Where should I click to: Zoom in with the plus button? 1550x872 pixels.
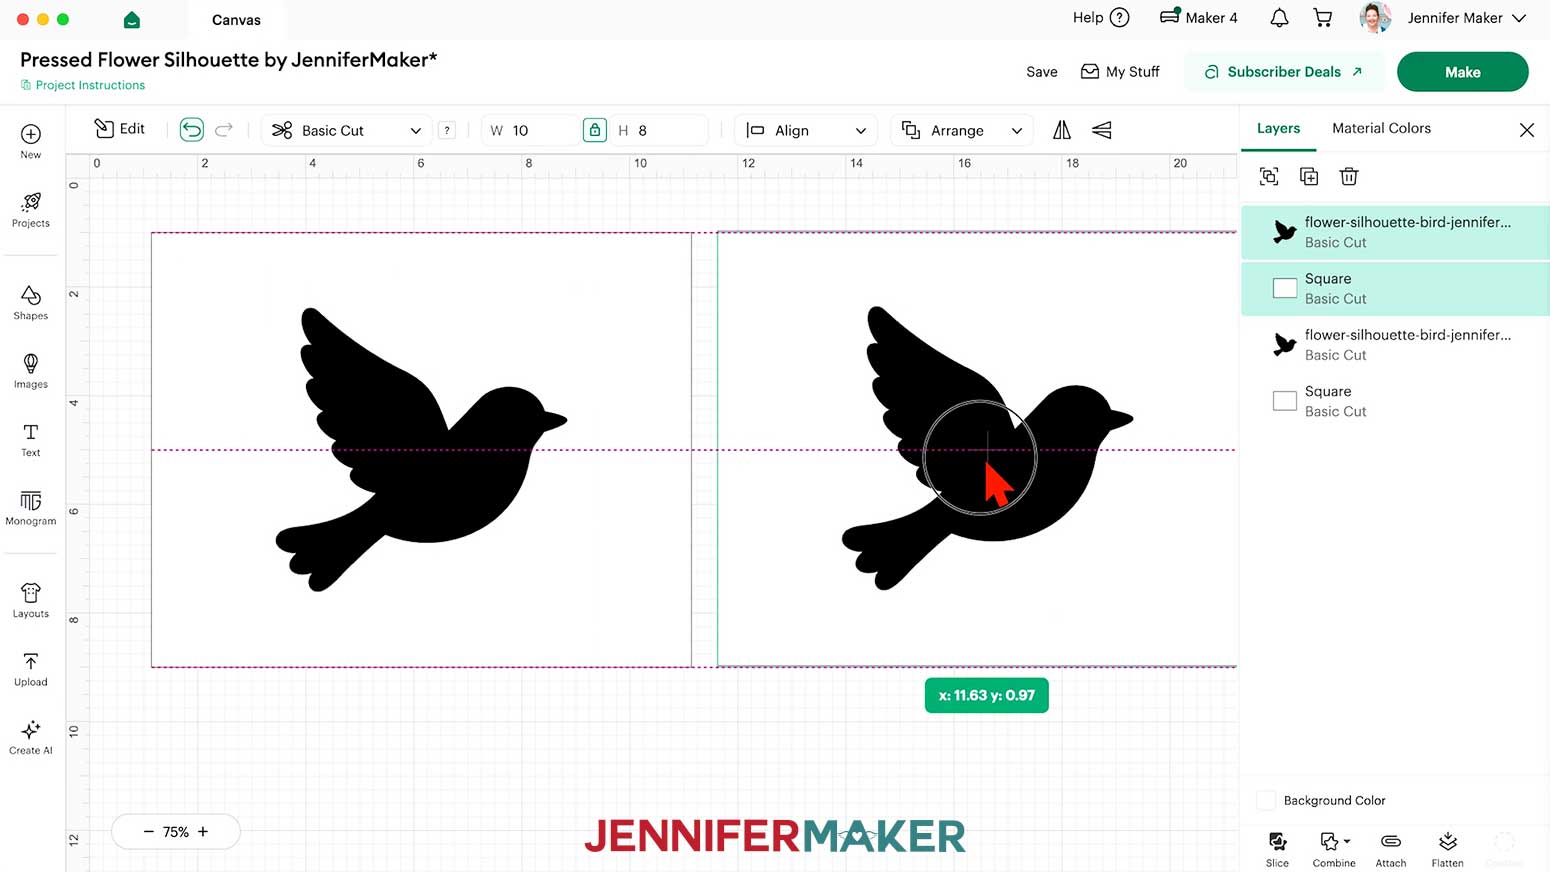point(203,832)
